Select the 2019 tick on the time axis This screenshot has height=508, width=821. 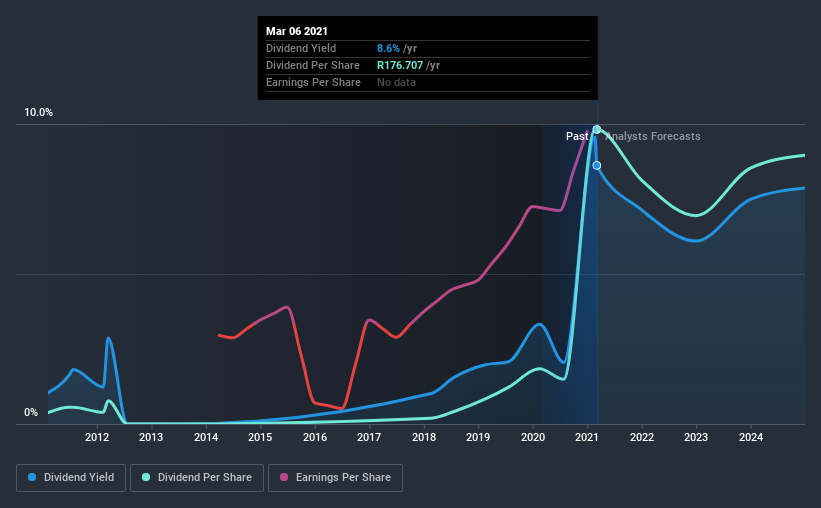tap(478, 437)
